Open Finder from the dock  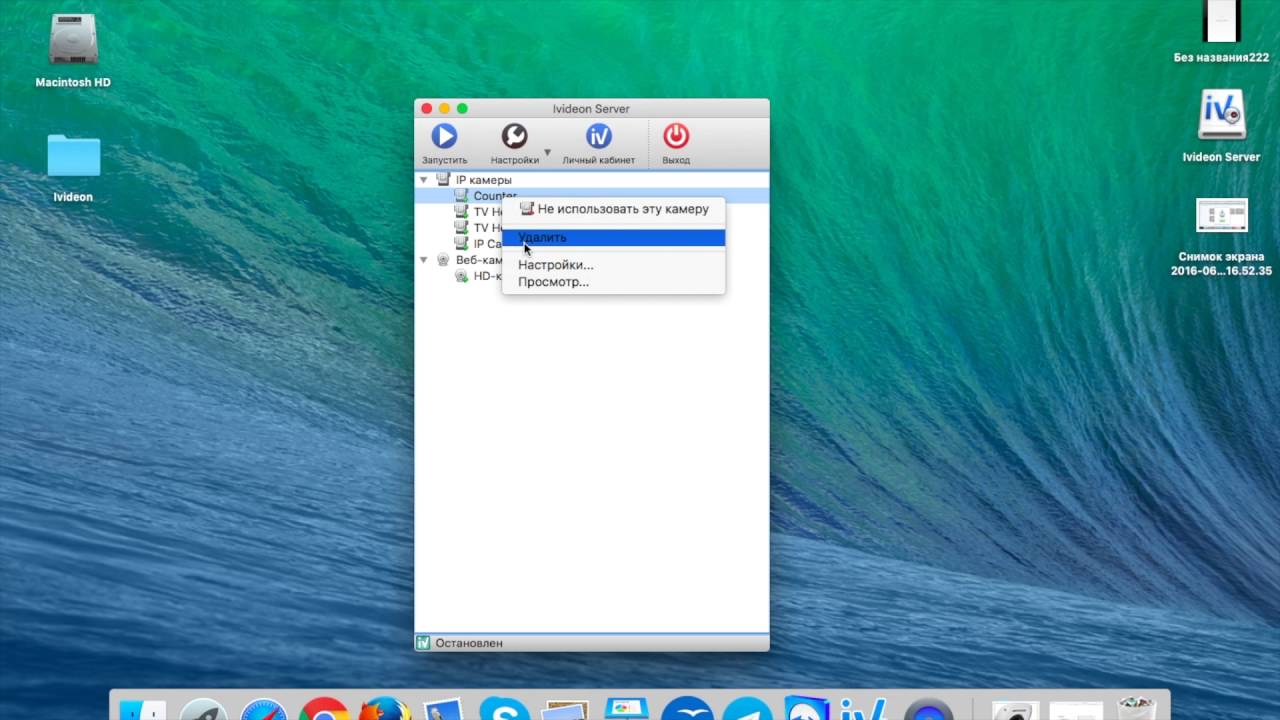pyautogui.click(x=143, y=709)
